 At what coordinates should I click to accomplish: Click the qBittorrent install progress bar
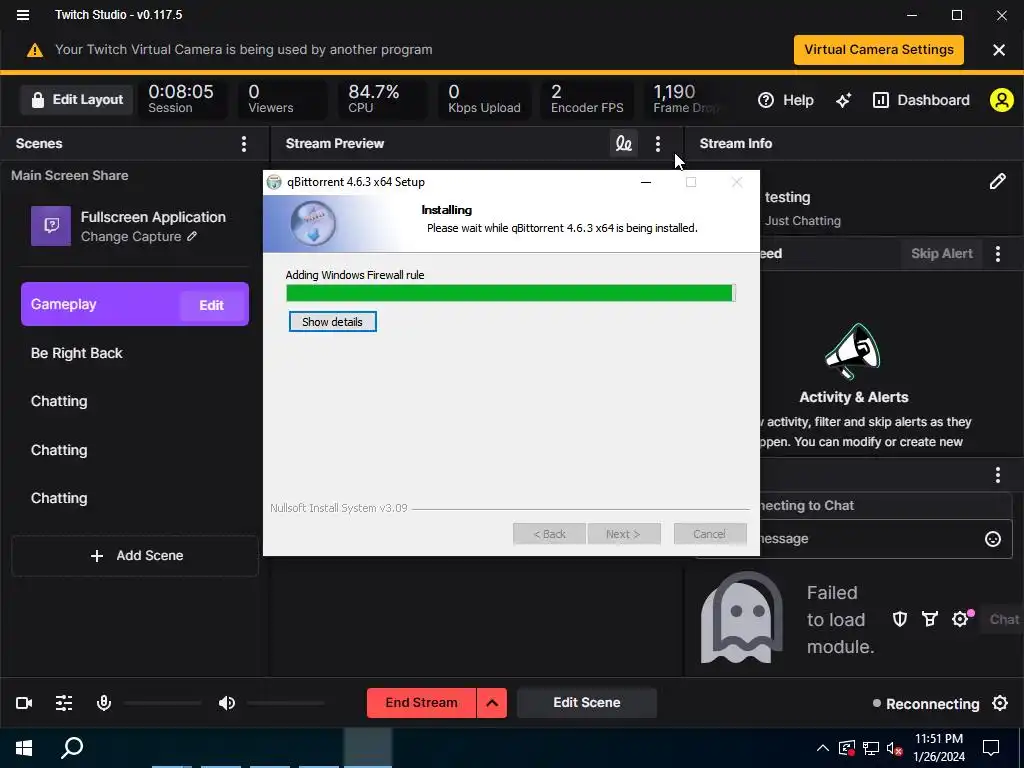[x=511, y=293]
